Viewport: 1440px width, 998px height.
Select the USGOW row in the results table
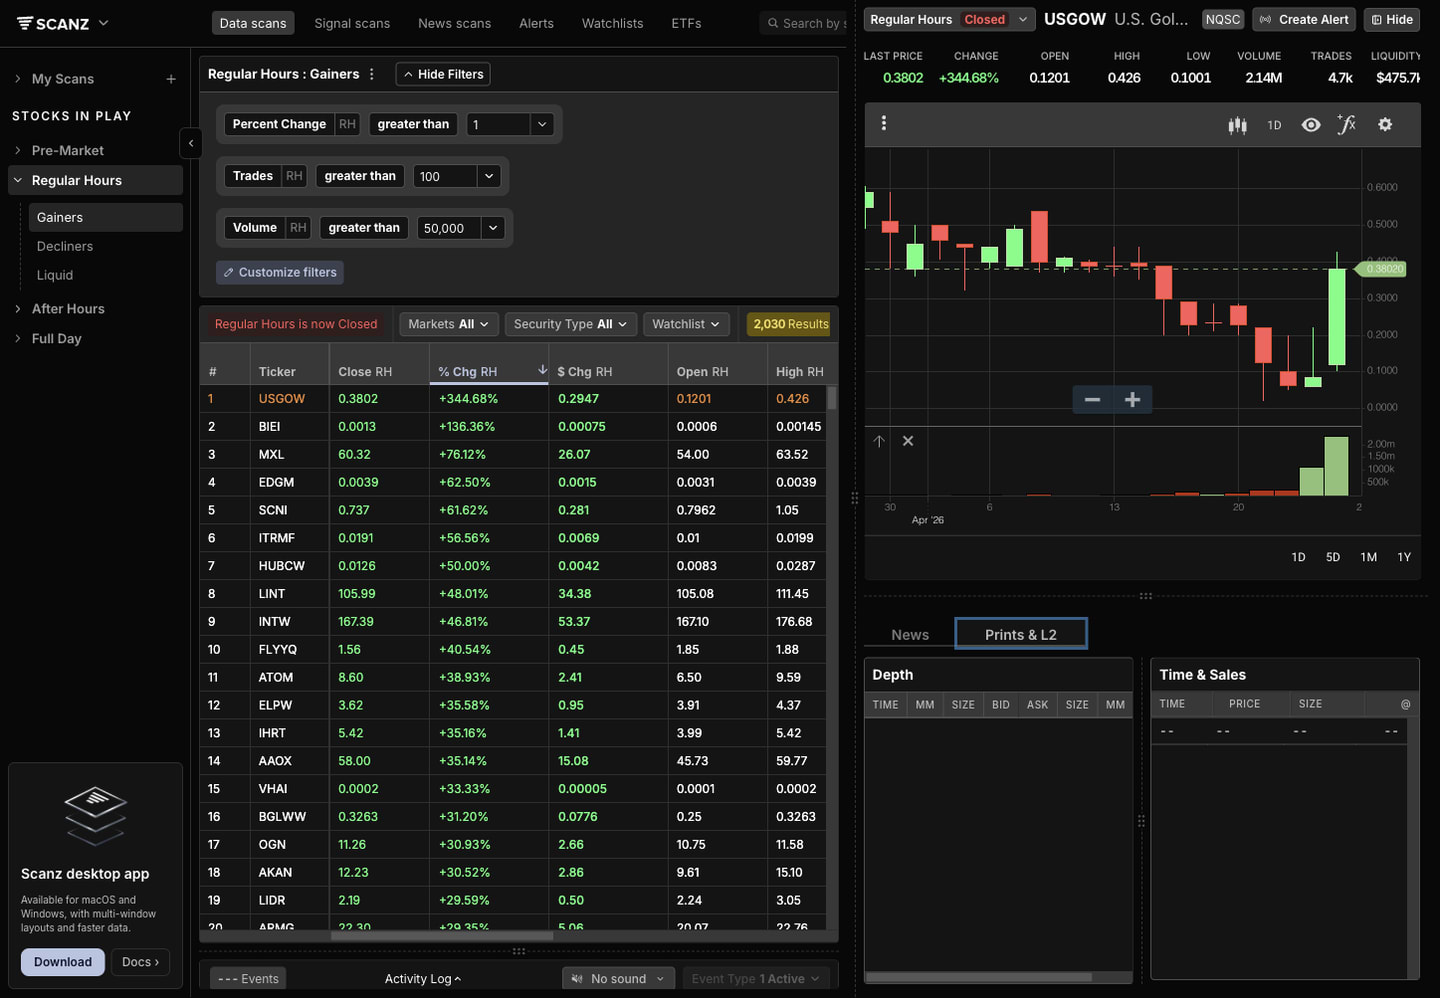point(514,399)
